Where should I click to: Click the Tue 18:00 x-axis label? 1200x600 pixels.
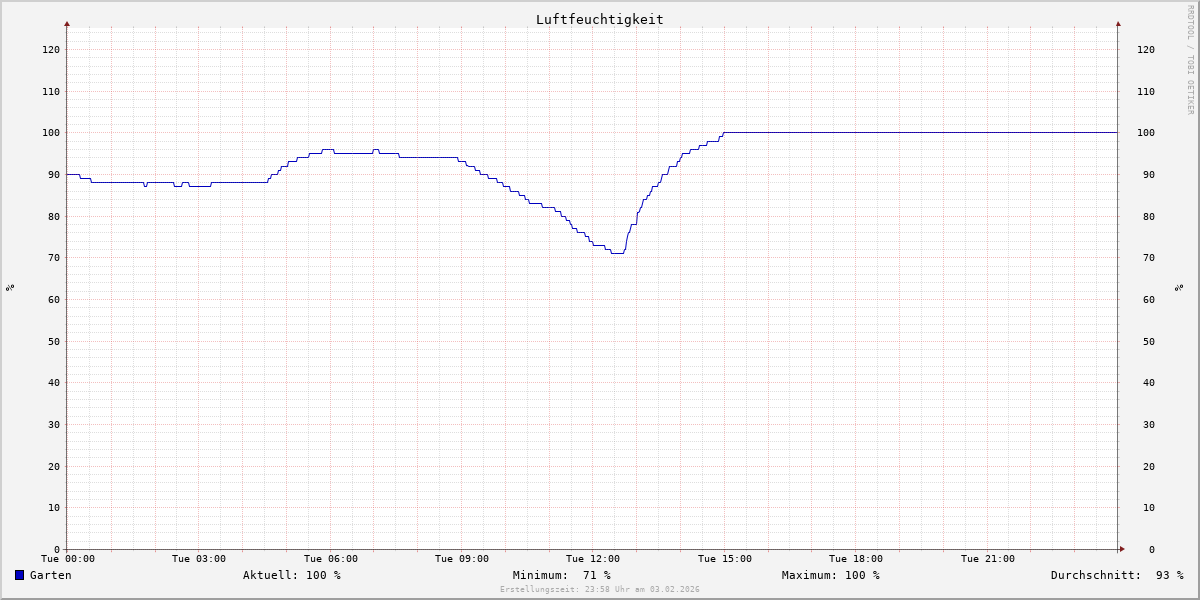pos(855,559)
